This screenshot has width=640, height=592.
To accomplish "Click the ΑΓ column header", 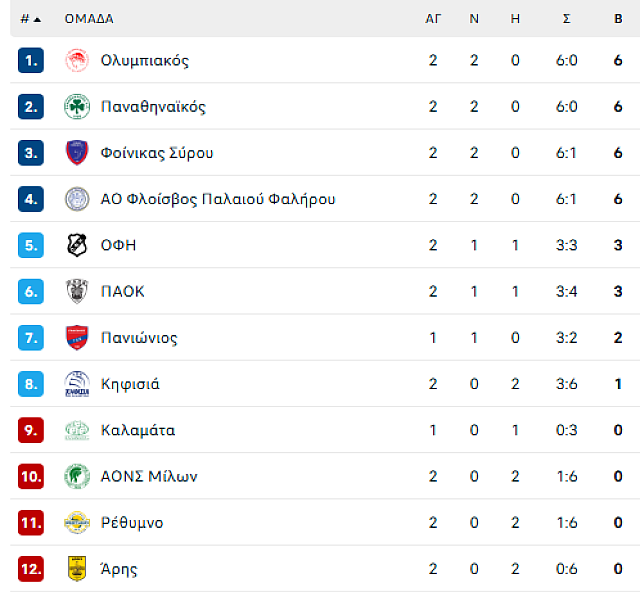I will coord(433,19).
